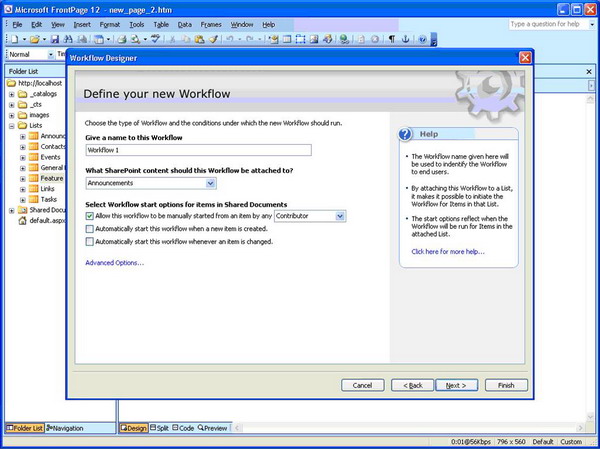600x449 pixels.
Task: Open the Frames menu
Action: click(x=211, y=24)
